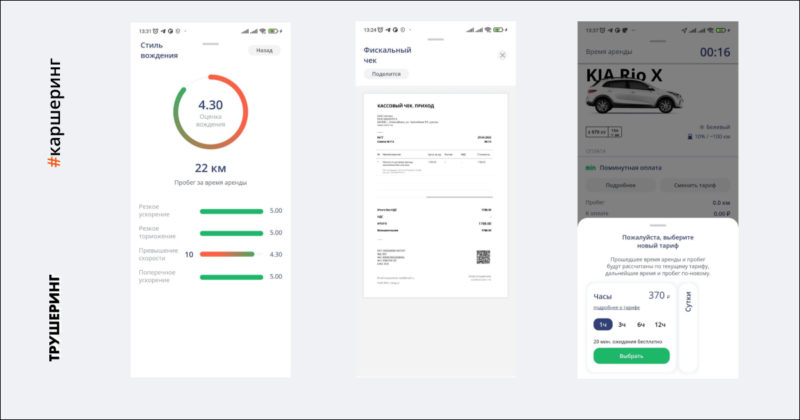Viewport: 800px width, 420px height.
Task: Tap the Сменить тариф button
Action: coord(694,185)
